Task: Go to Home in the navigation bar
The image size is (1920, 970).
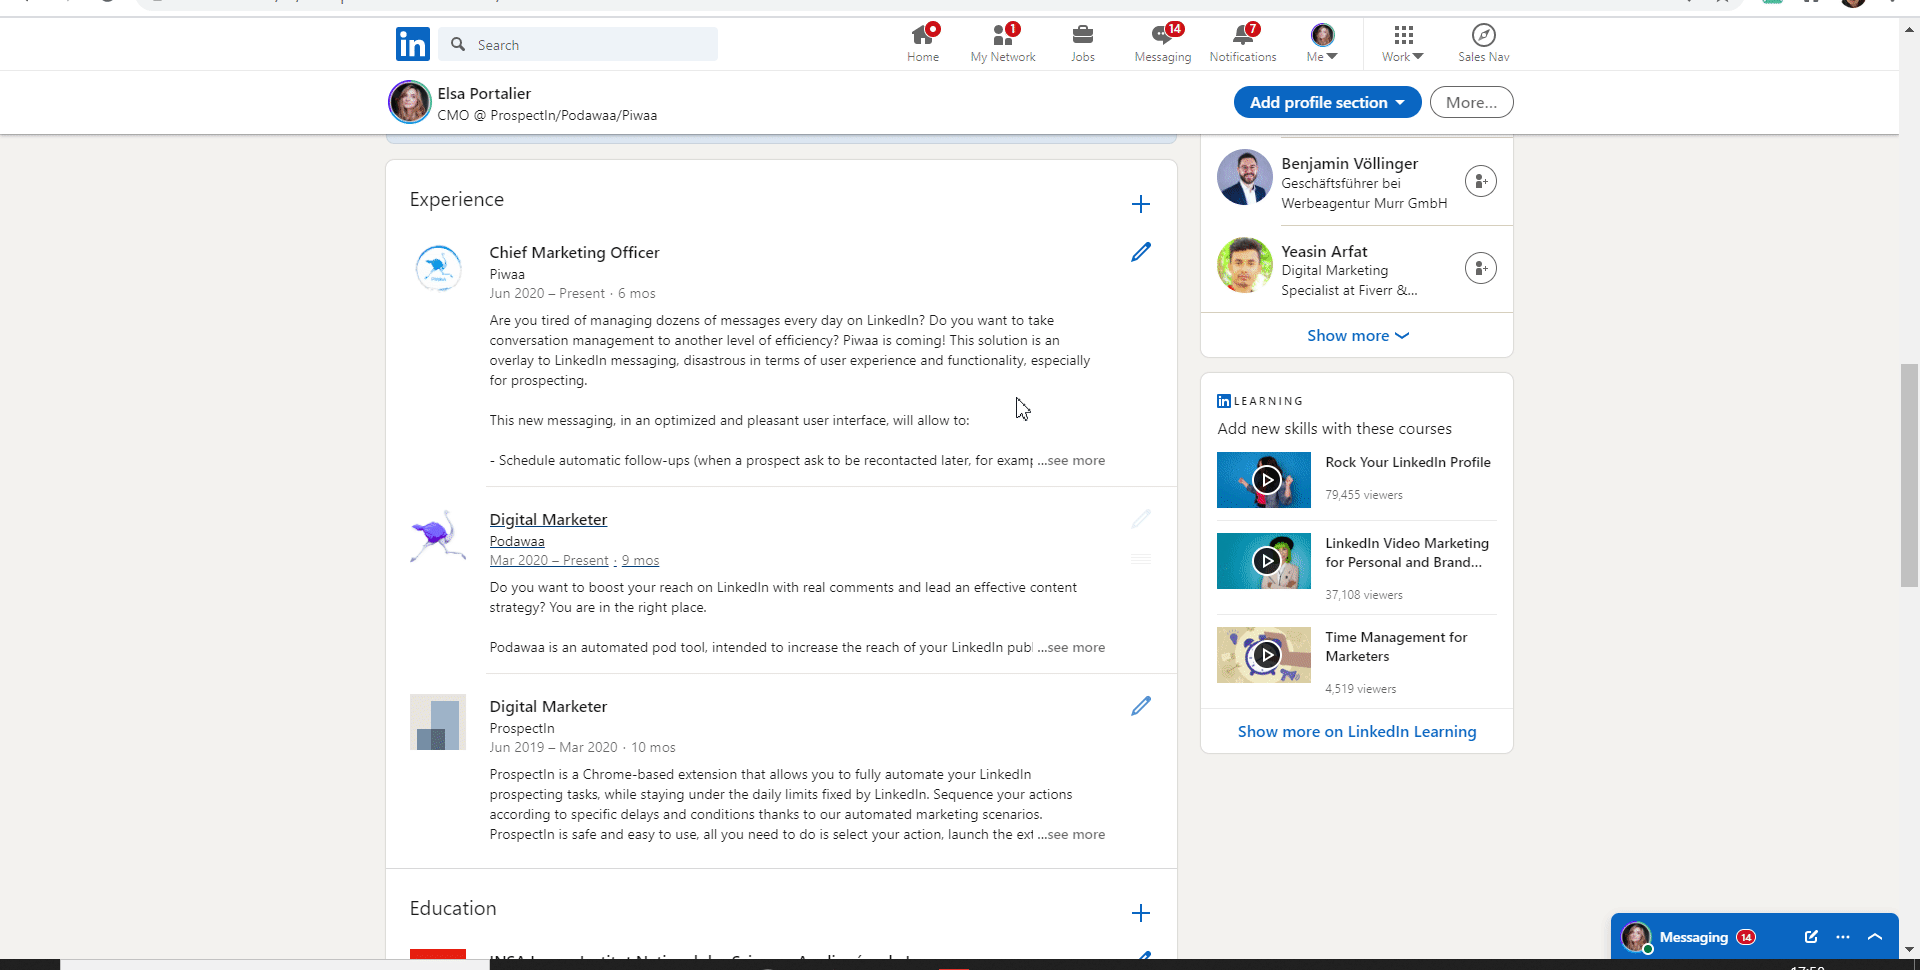Action: click(x=923, y=44)
